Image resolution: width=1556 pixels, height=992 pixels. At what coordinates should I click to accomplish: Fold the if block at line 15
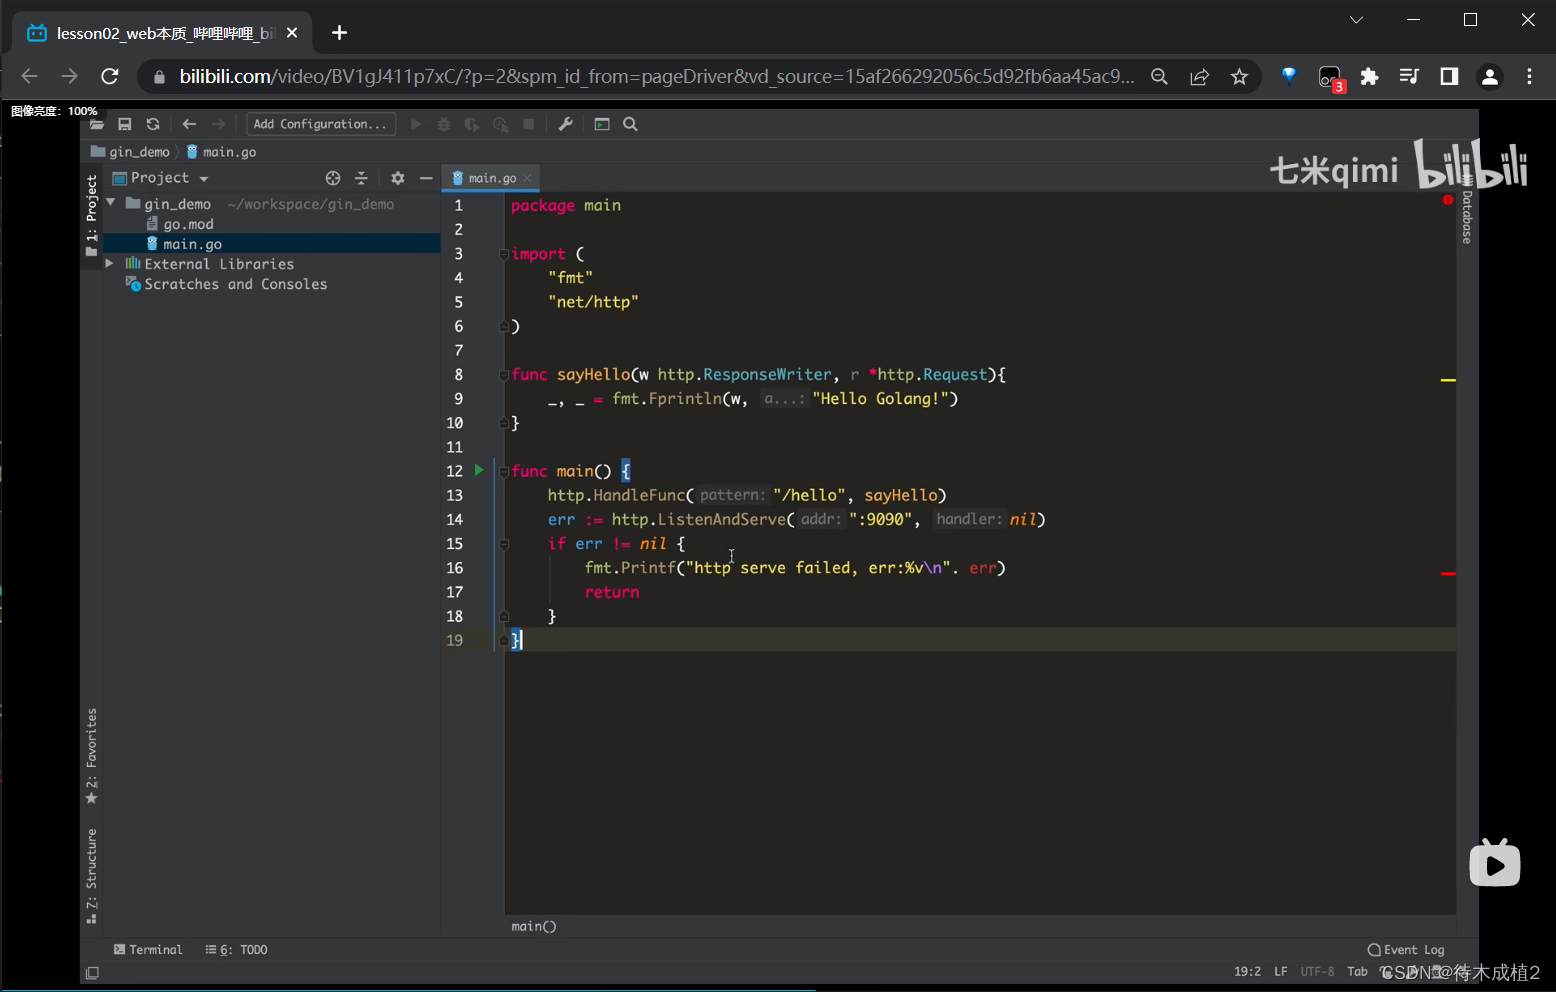504,544
